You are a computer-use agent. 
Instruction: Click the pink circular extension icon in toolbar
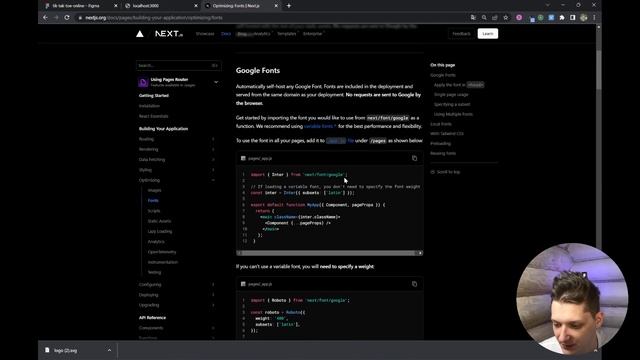pyautogui.click(x=519, y=18)
